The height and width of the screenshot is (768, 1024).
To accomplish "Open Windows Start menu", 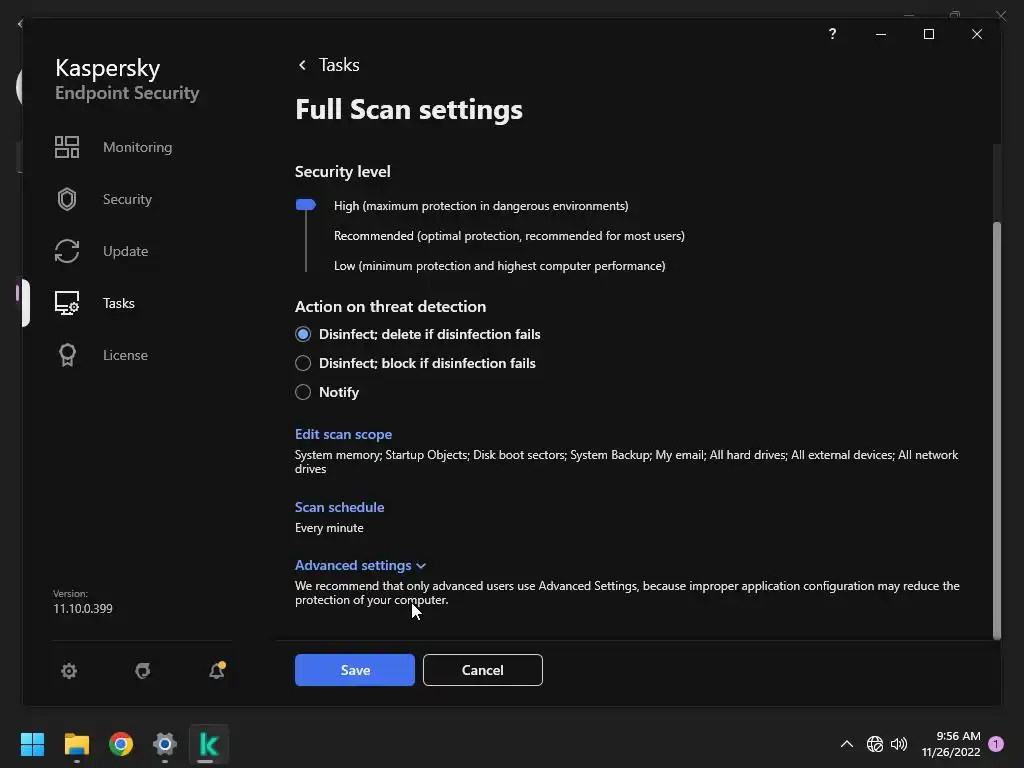I will 32,744.
